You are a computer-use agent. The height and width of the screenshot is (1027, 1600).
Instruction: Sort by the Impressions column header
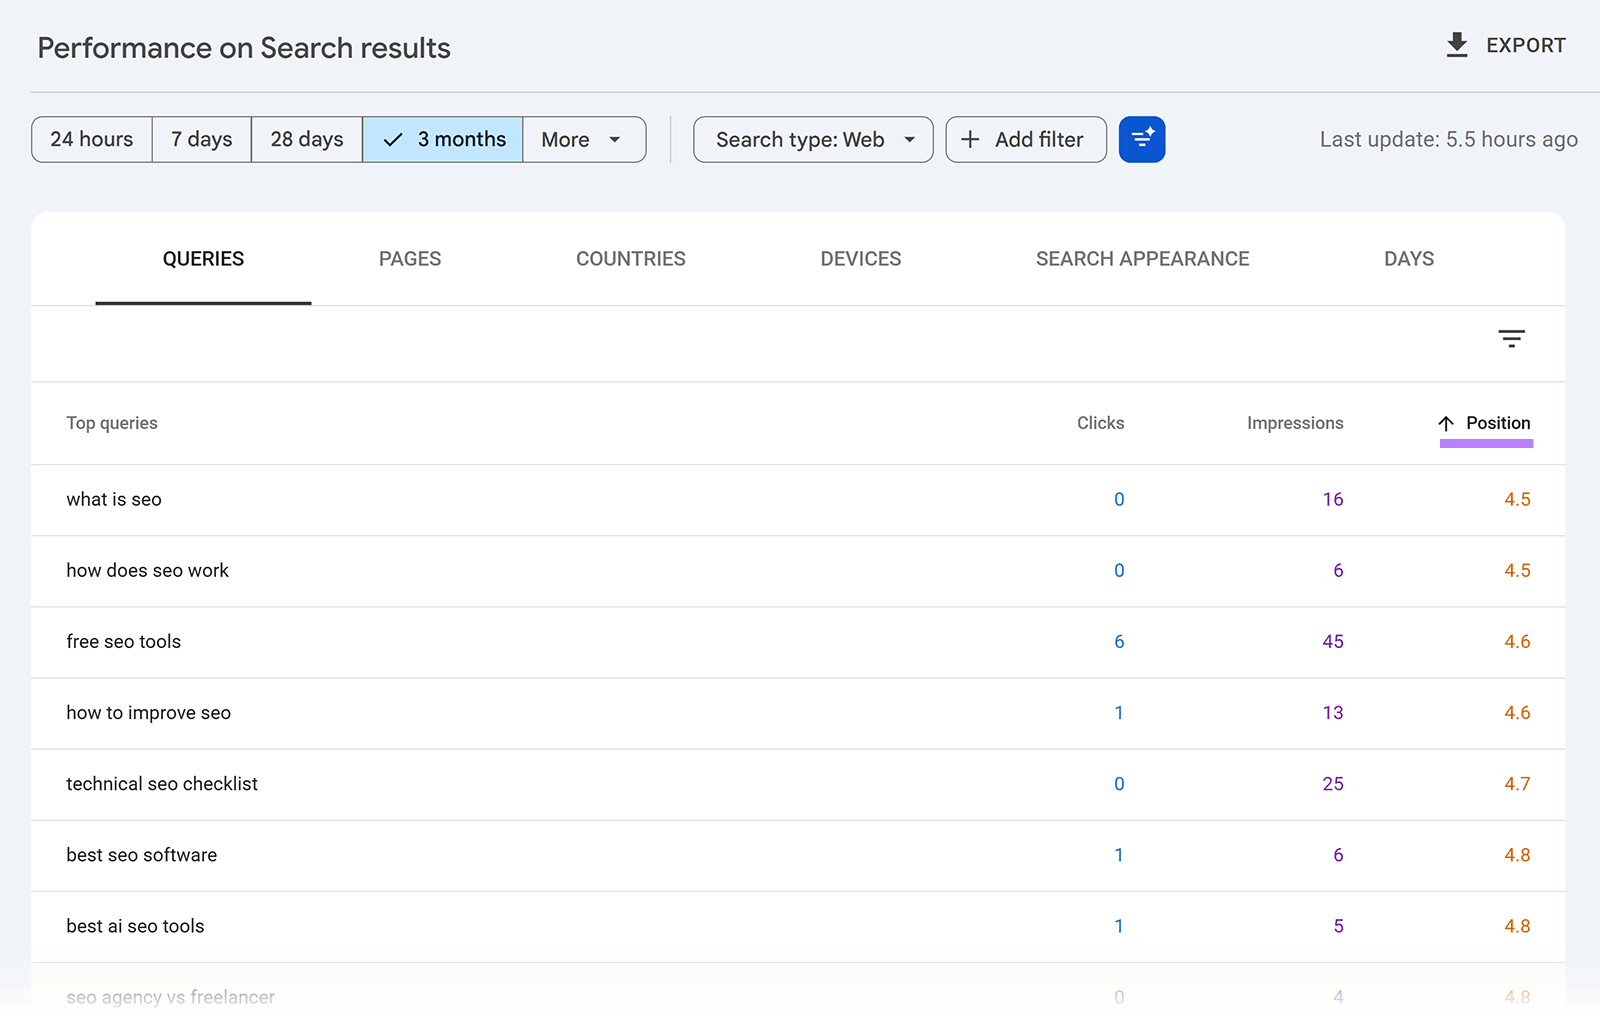pyautogui.click(x=1295, y=423)
